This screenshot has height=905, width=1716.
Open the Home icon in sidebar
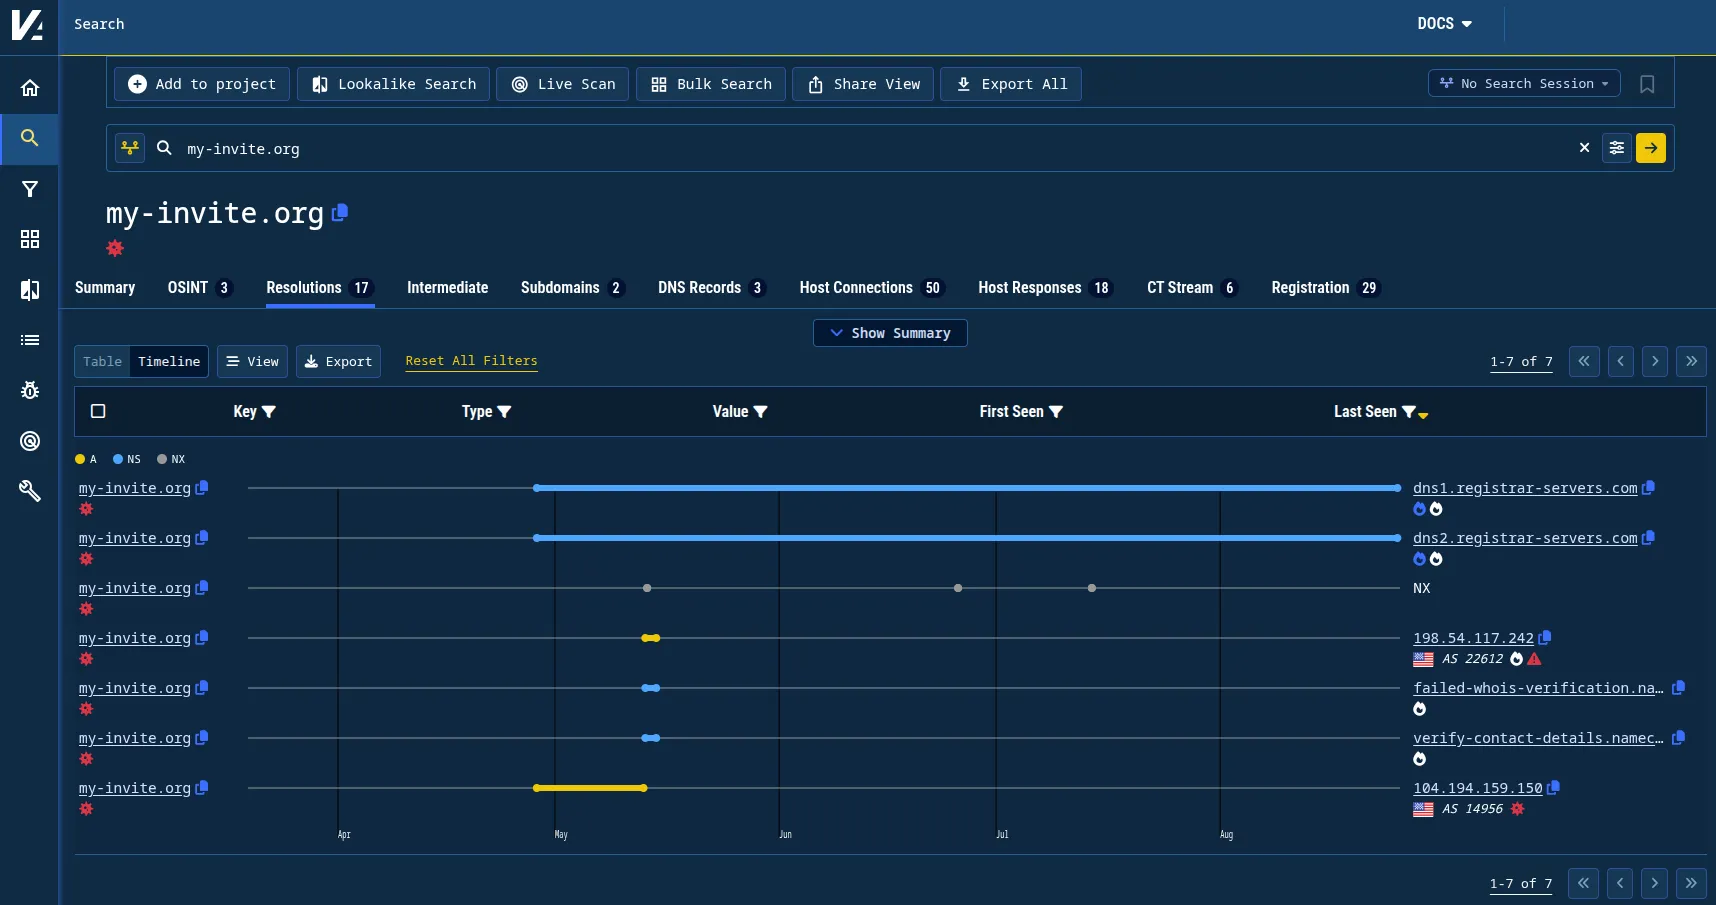[x=30, y=88]
